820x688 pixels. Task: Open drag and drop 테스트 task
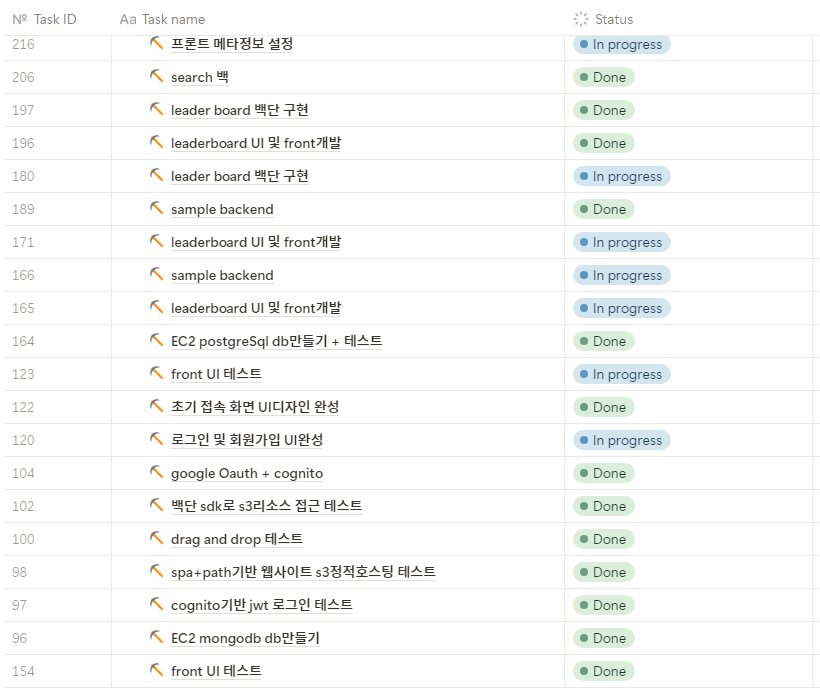click(236, 539)
